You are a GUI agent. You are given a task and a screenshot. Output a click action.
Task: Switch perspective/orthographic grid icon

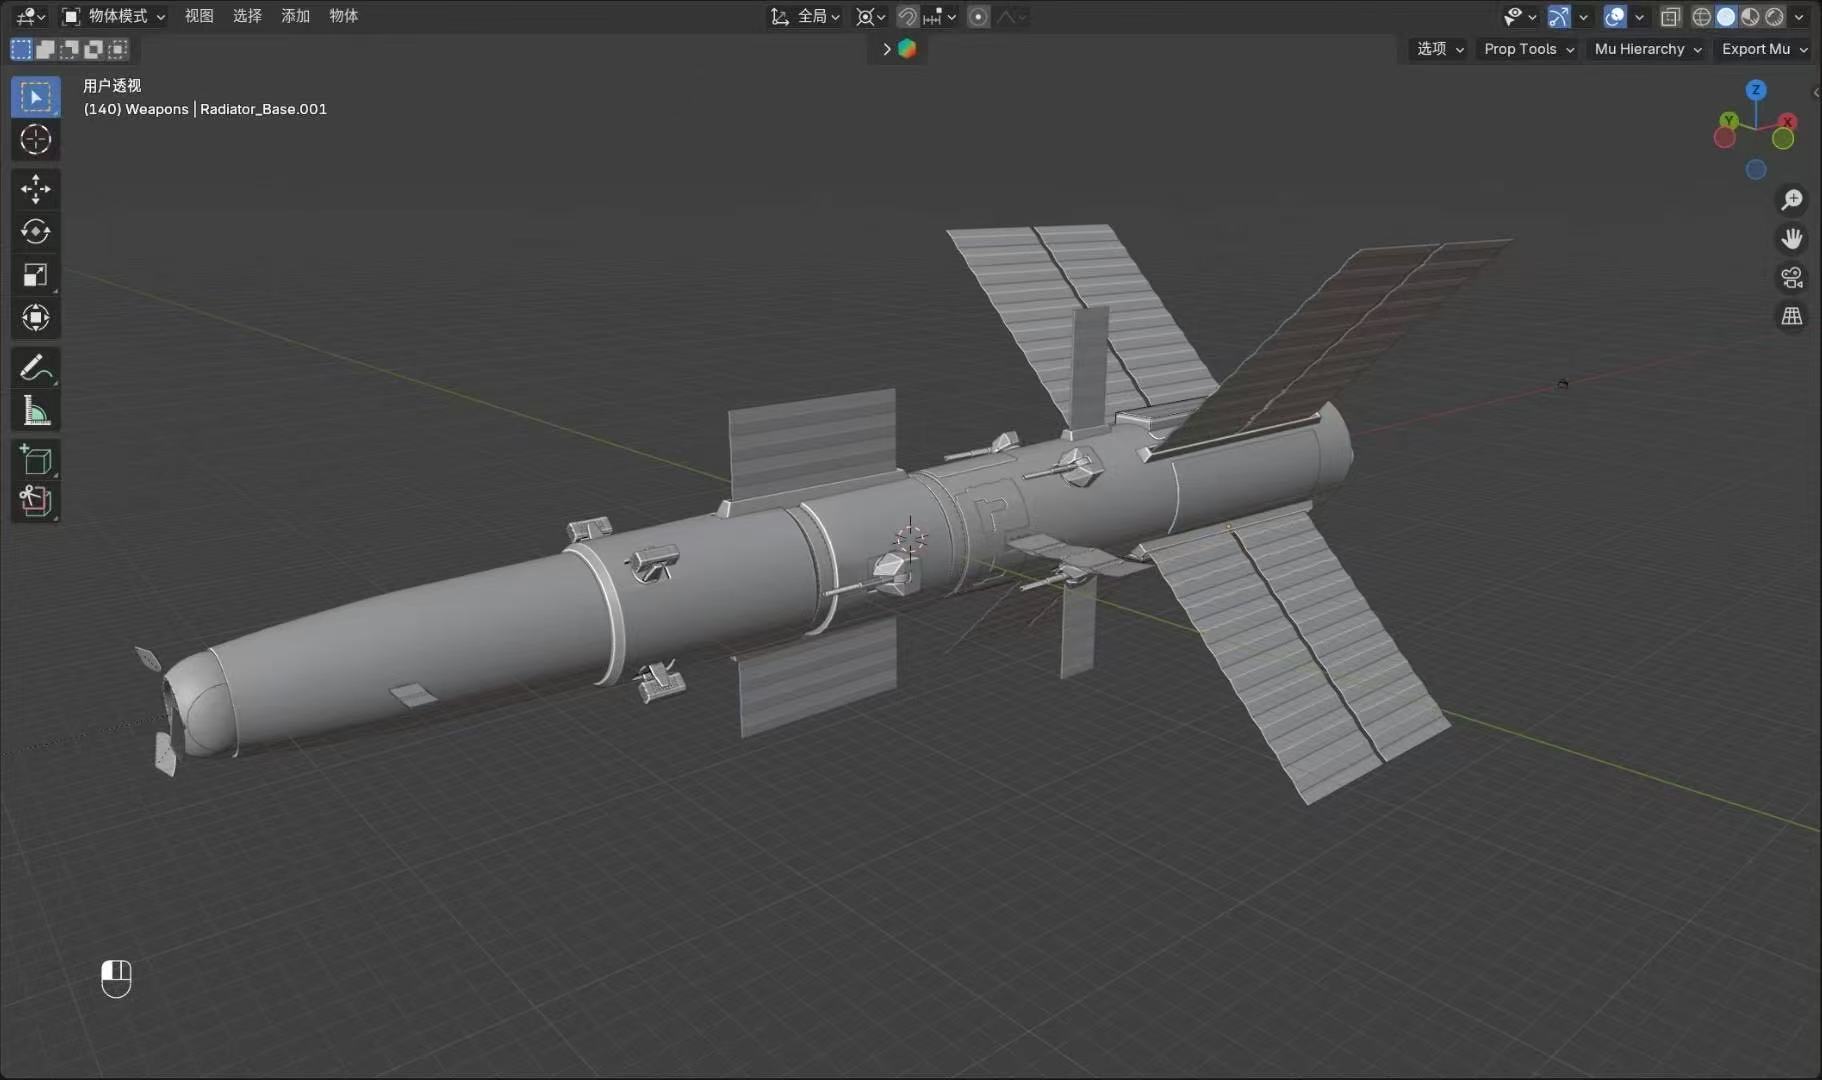click(x=1791, y=317)
